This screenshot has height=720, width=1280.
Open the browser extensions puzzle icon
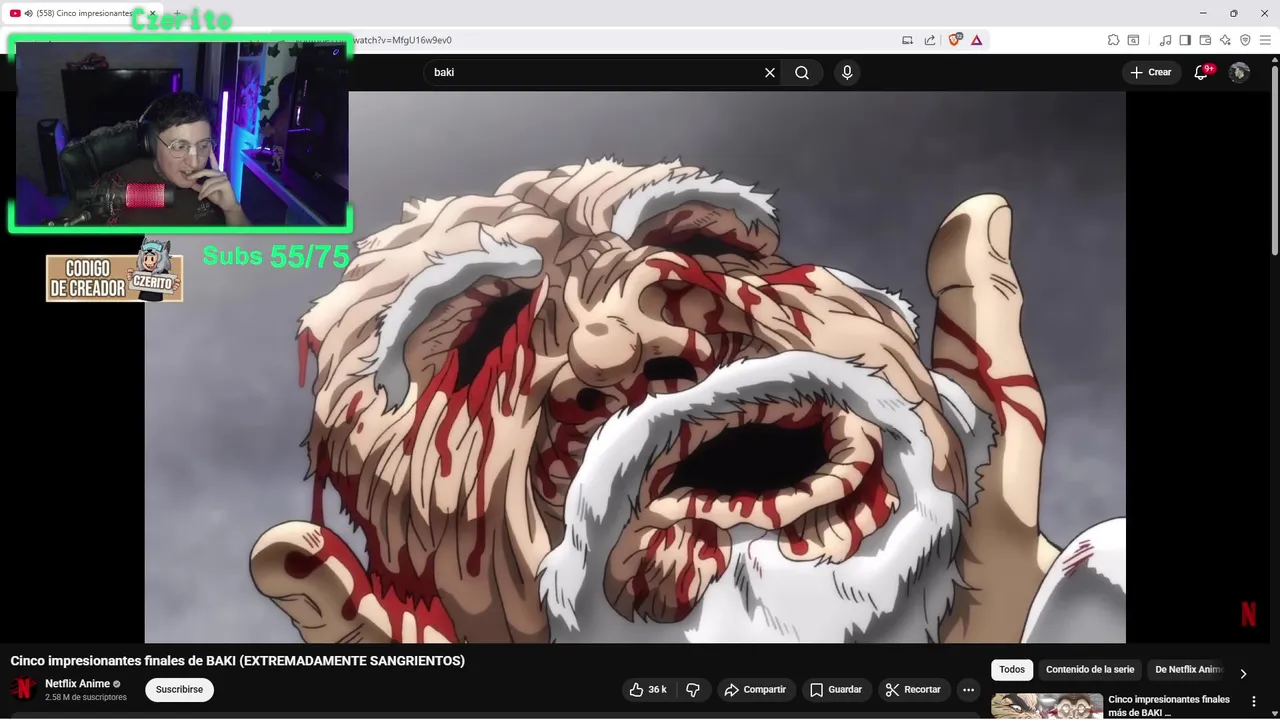1113,40
